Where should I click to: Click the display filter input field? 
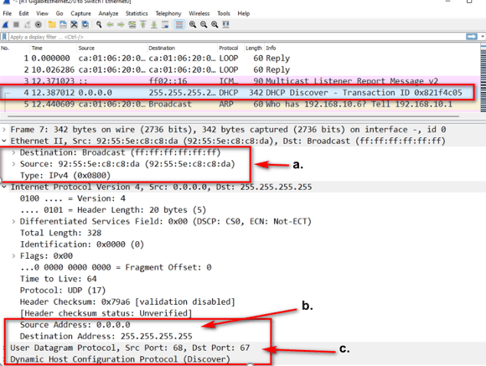point(237,37)
